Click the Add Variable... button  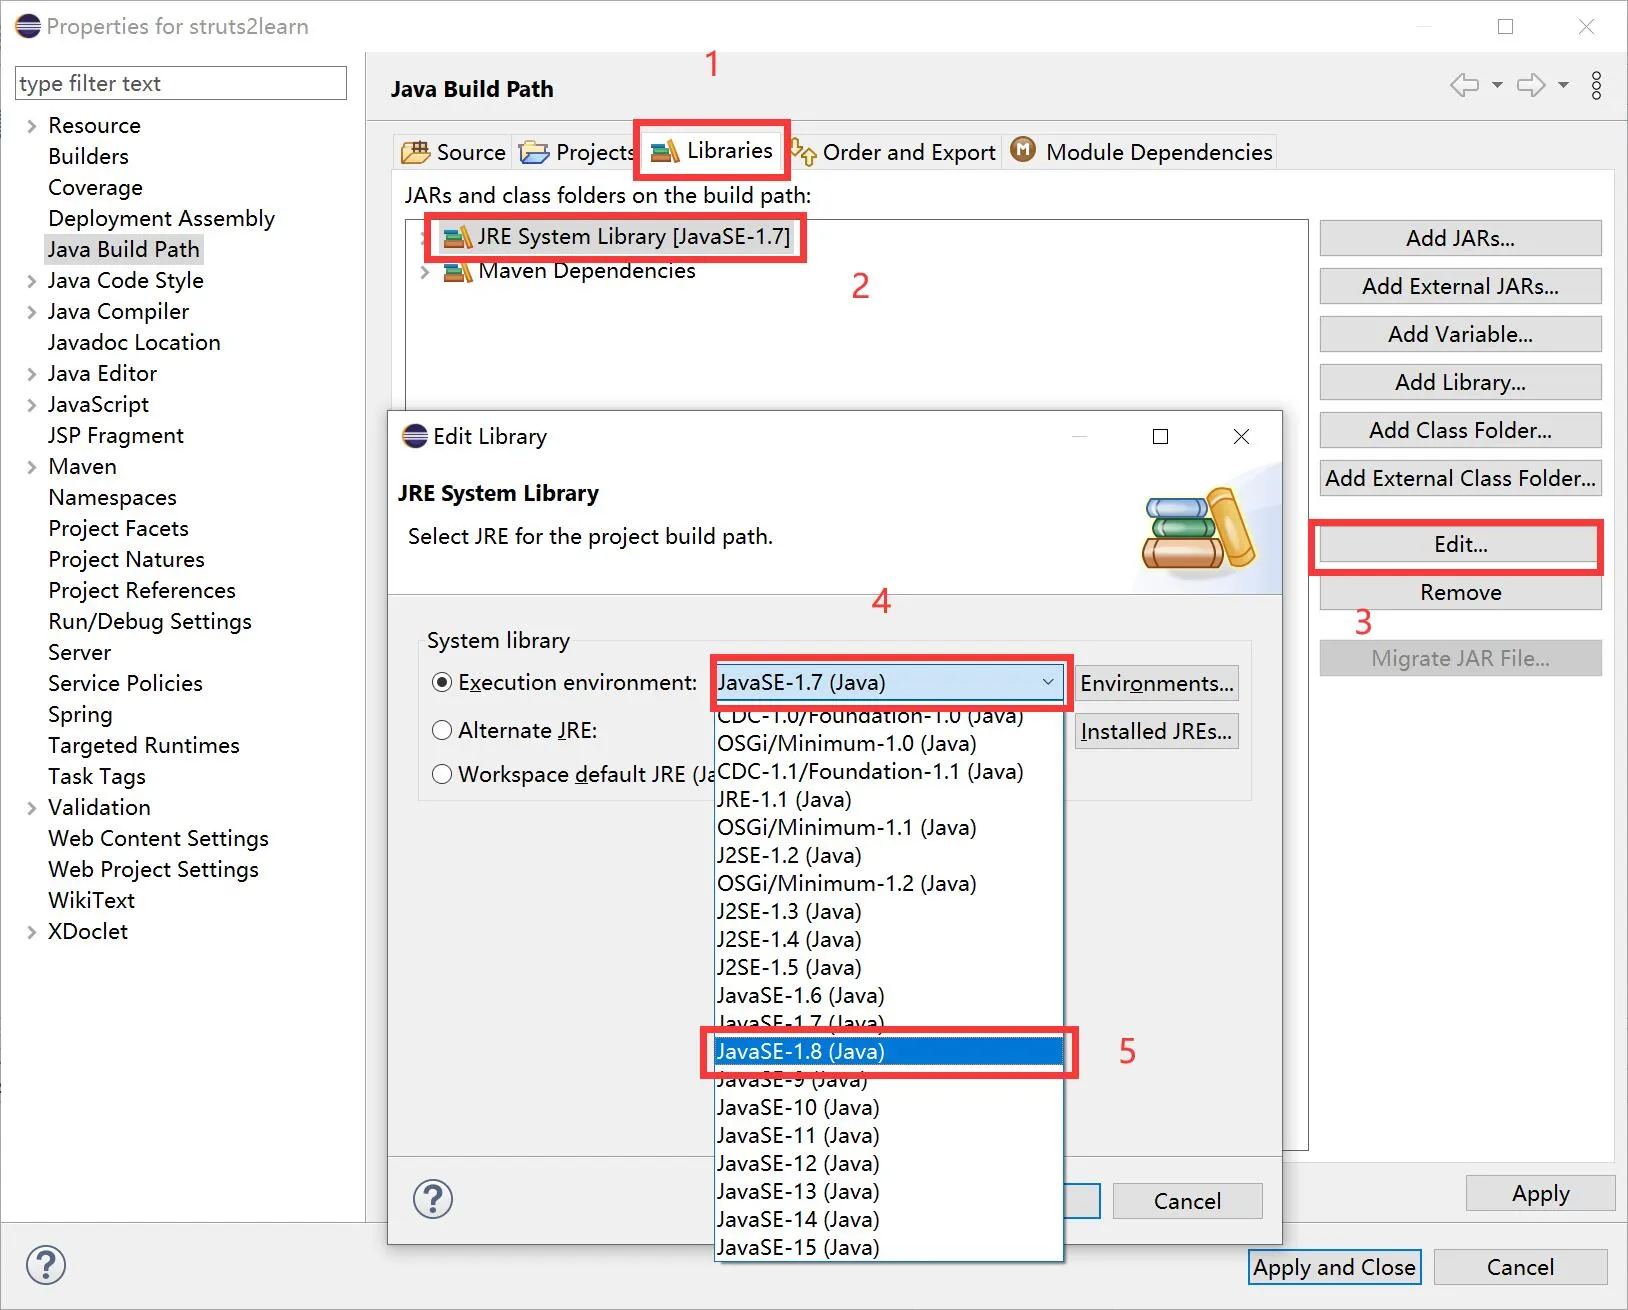click(x=1460, y=334)
